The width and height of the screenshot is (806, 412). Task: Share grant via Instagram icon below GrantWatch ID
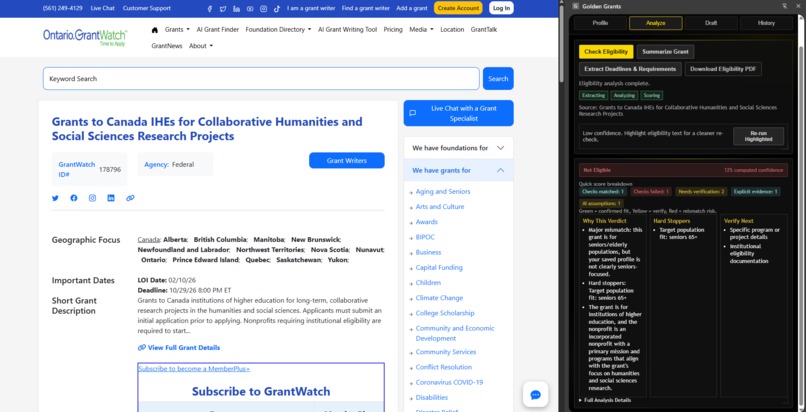[92, 198]
